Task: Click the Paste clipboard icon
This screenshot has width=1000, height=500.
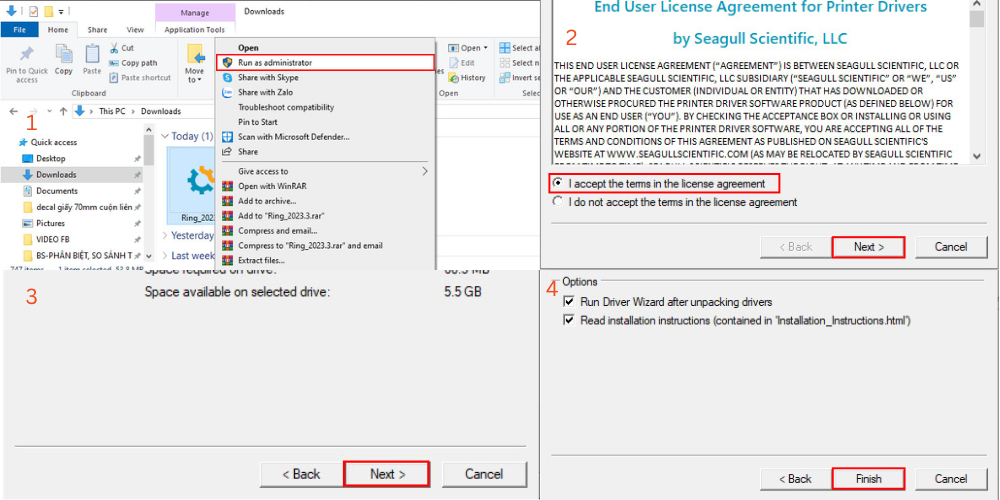Action: tap(92, 54)
